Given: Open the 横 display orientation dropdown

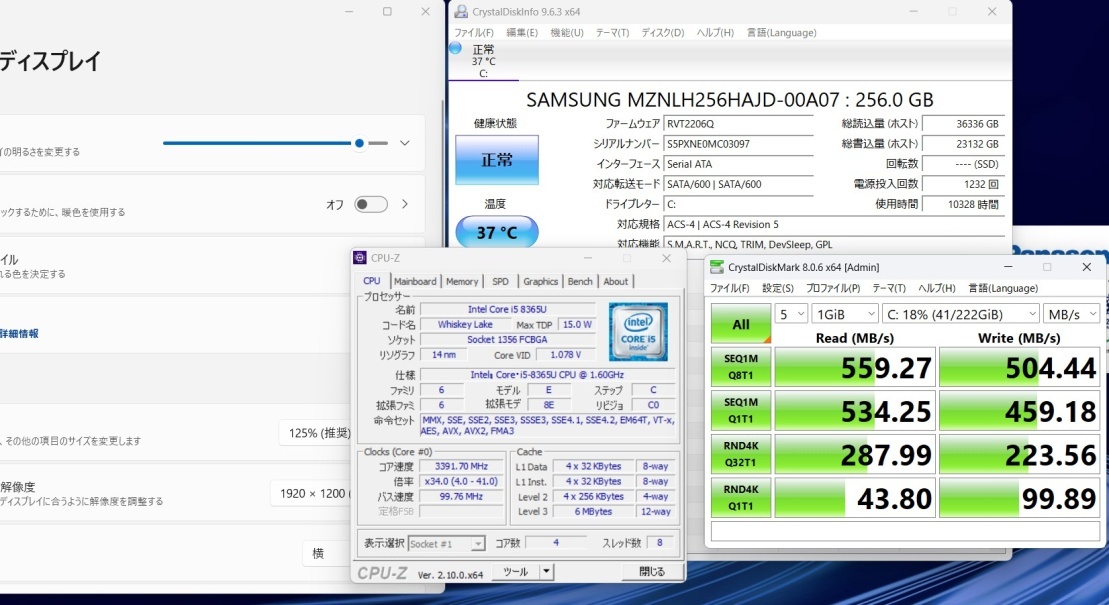Looking at the screenshot, I should (x=327, y=553).
